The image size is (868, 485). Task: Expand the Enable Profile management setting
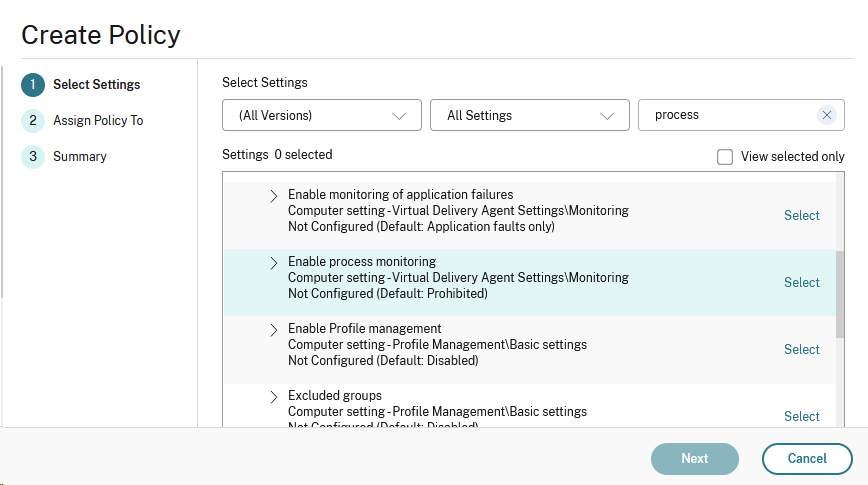click(274, 330)
